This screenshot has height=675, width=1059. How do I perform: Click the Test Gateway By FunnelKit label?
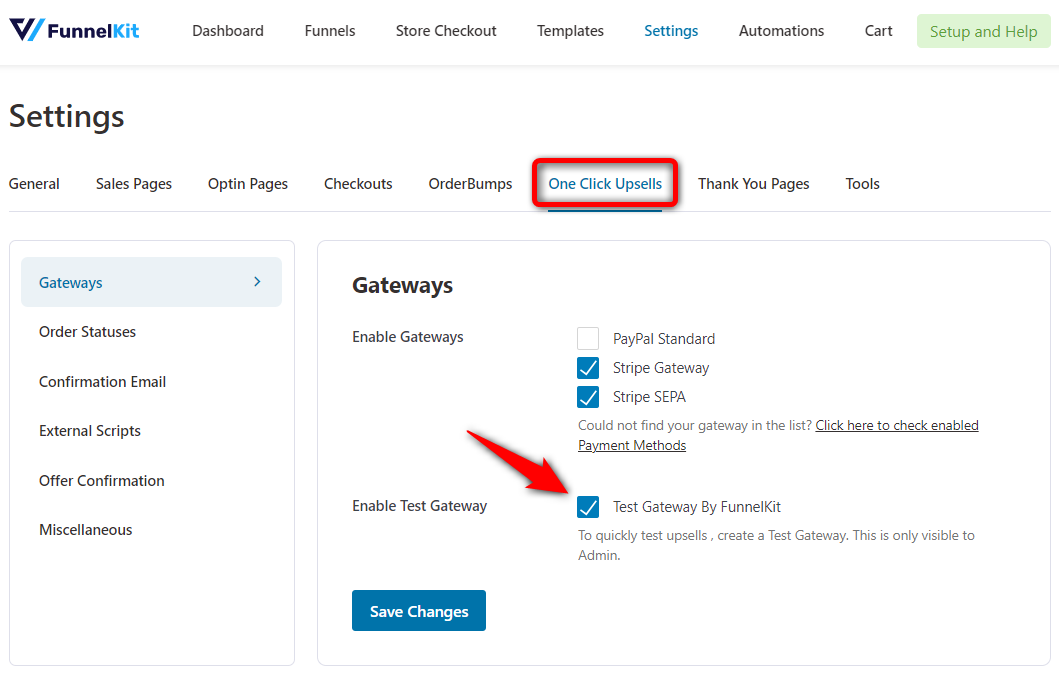[x=696, y=507]
